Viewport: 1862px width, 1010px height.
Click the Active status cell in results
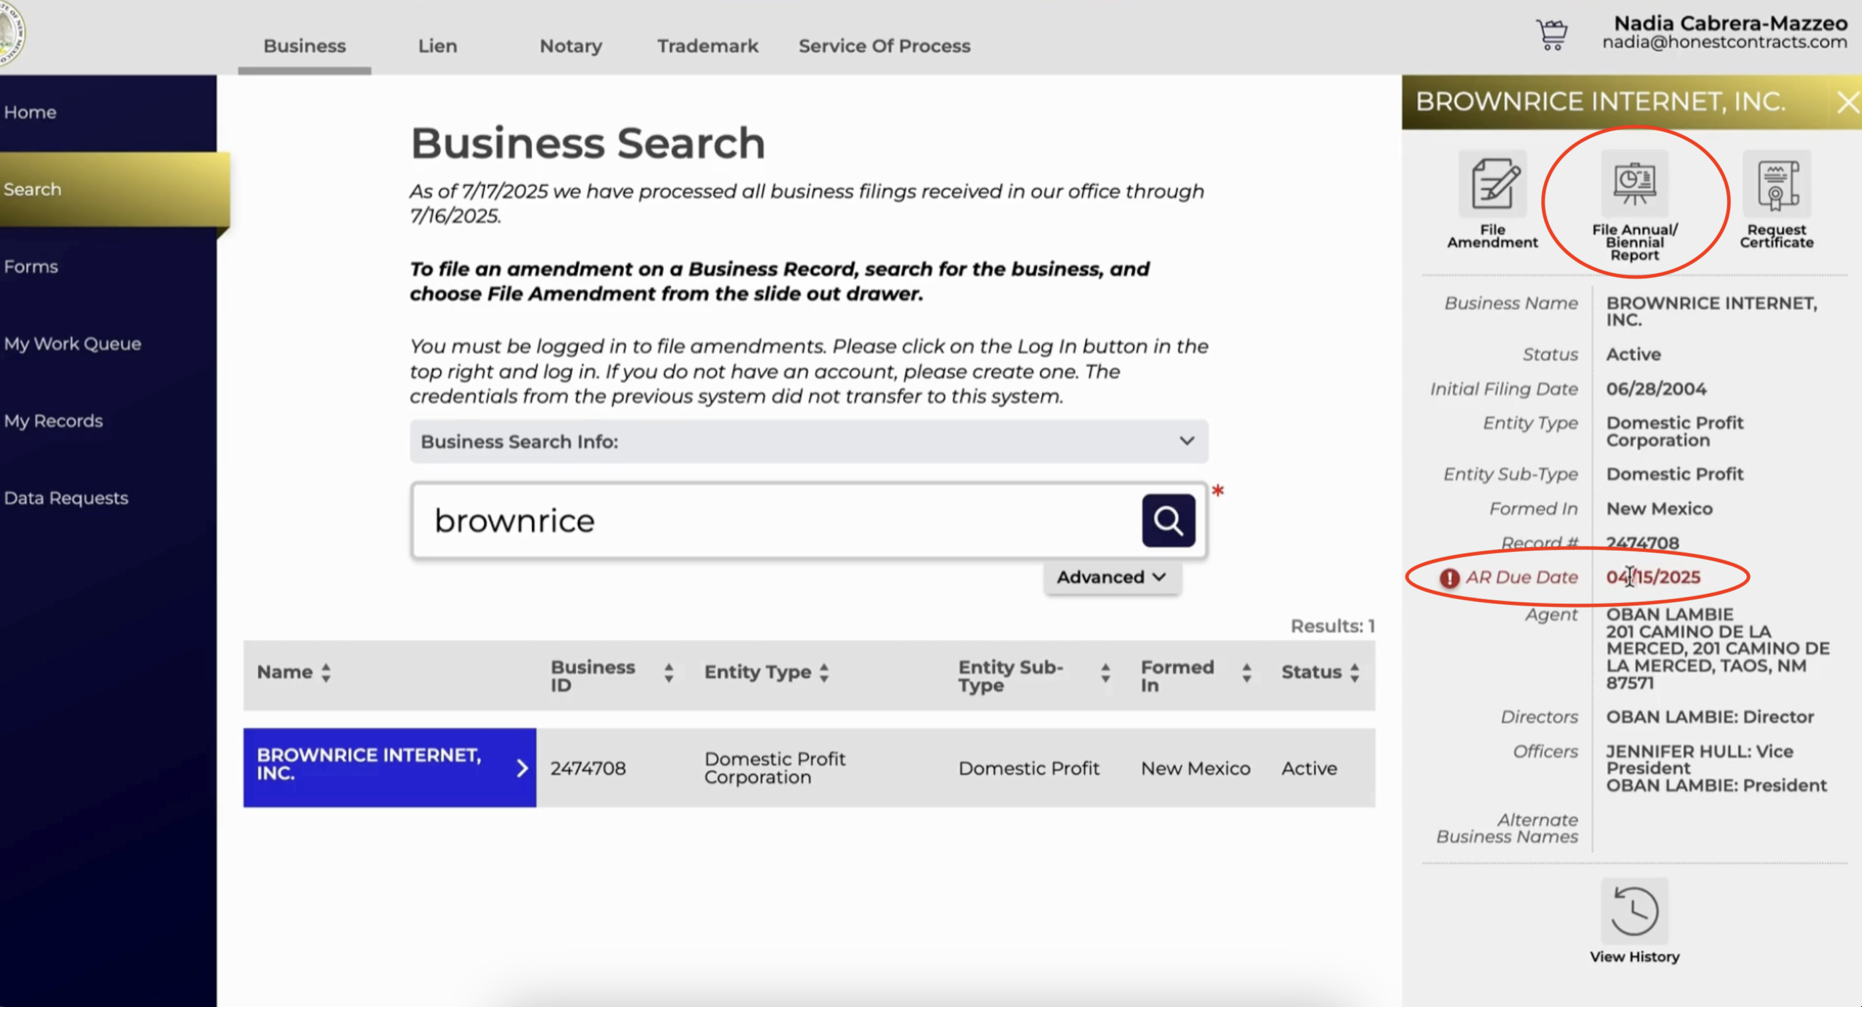1309,768
